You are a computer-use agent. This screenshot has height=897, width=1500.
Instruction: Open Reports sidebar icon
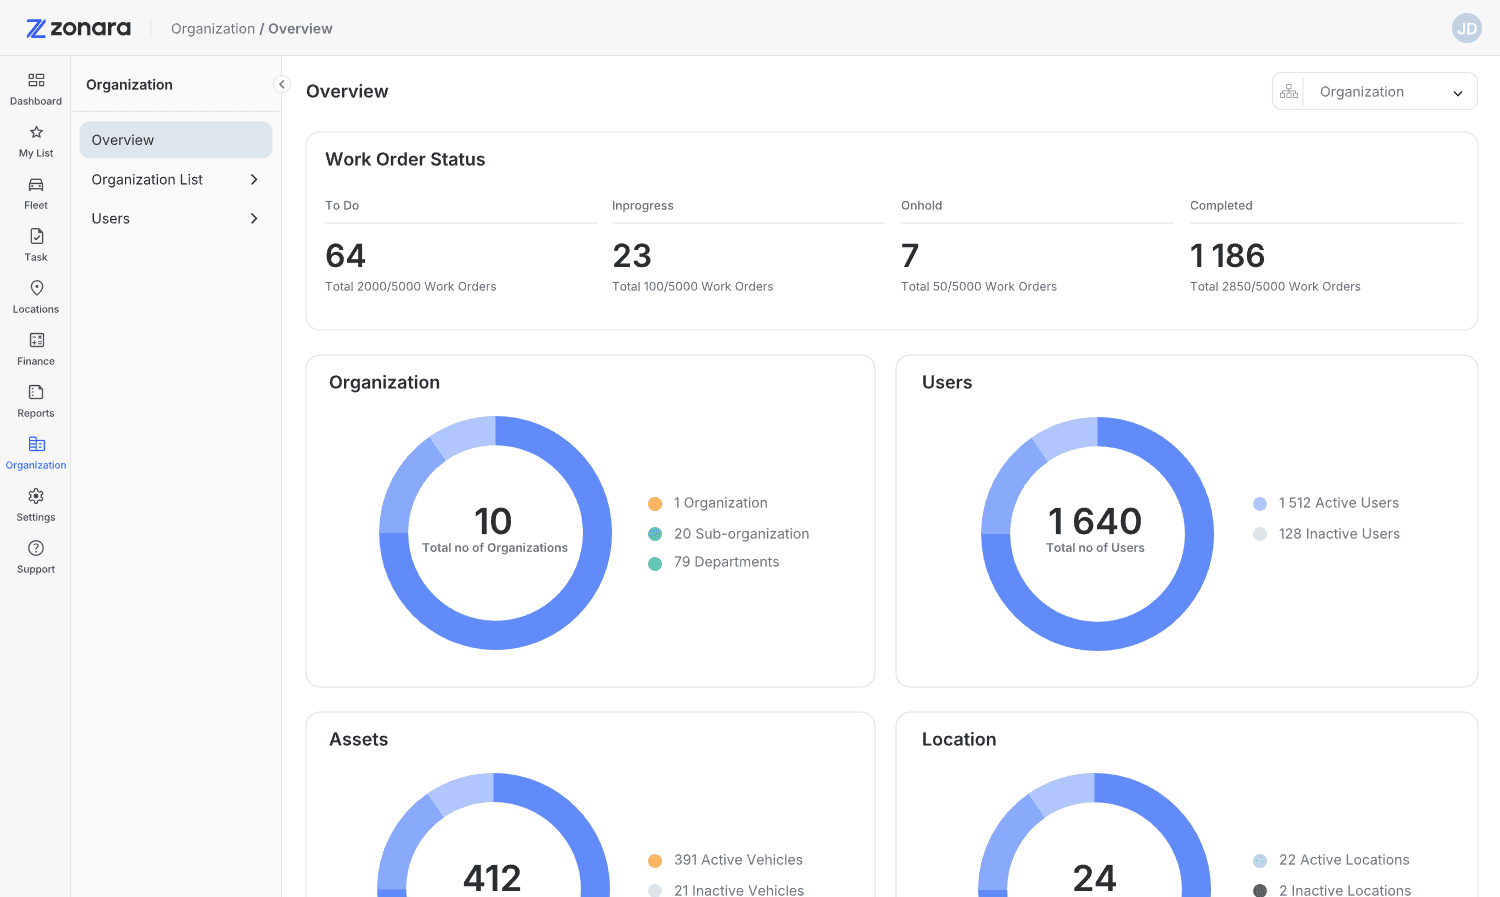(36, 392)
